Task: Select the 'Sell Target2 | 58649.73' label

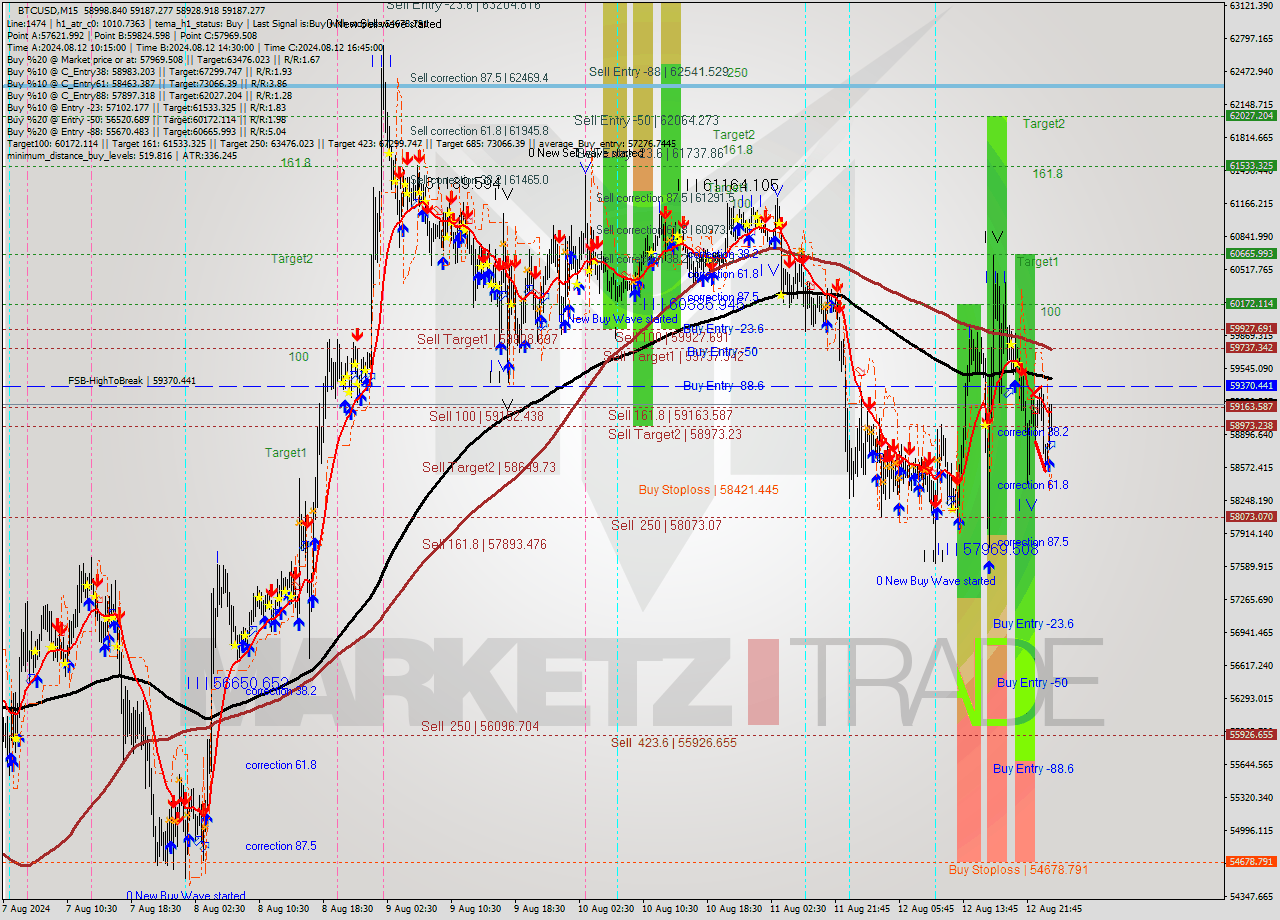Action: pyautogui.click(x=488, y=467)
